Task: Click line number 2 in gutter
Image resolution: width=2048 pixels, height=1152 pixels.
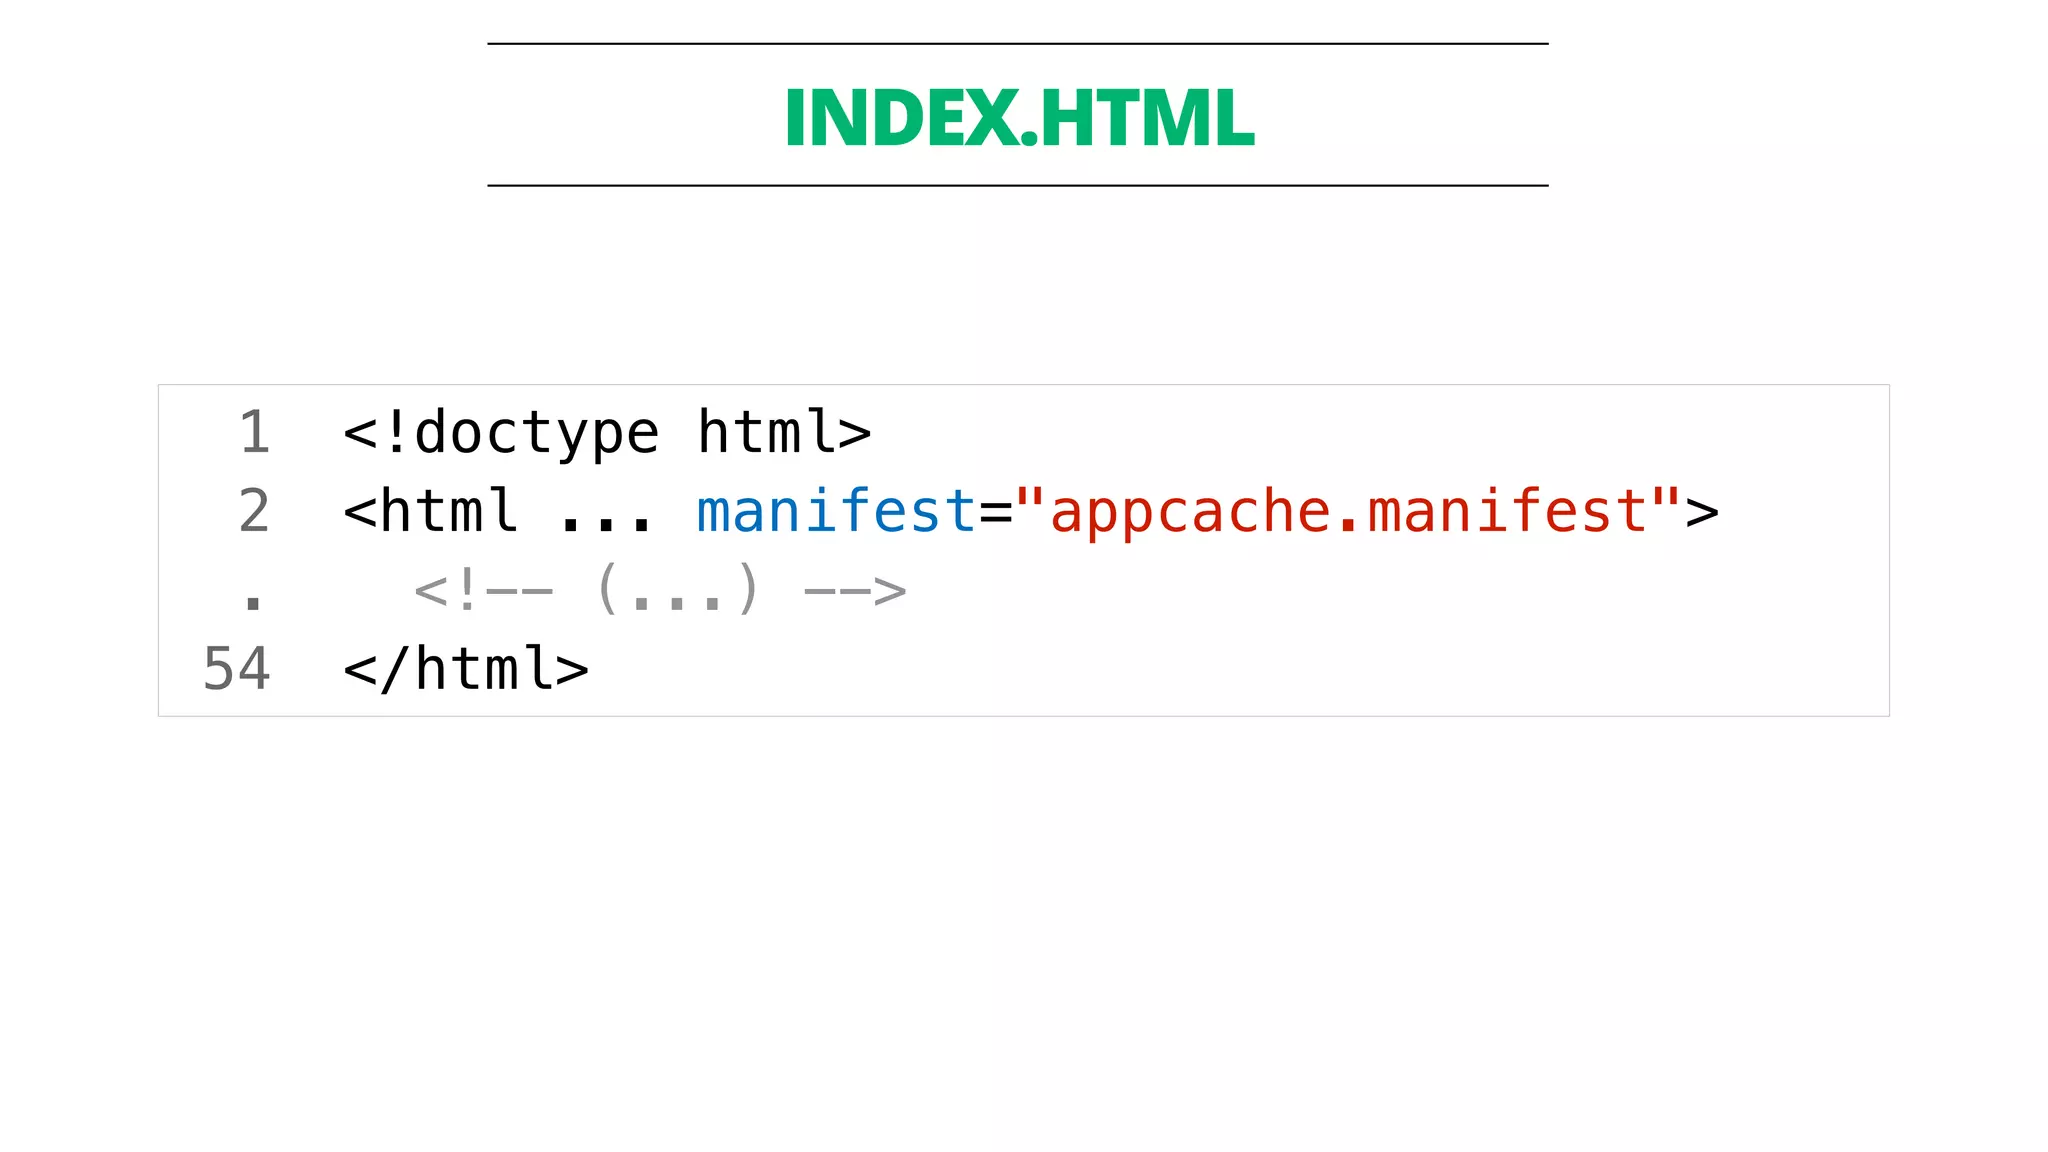Action: click(x=254, y=511)
